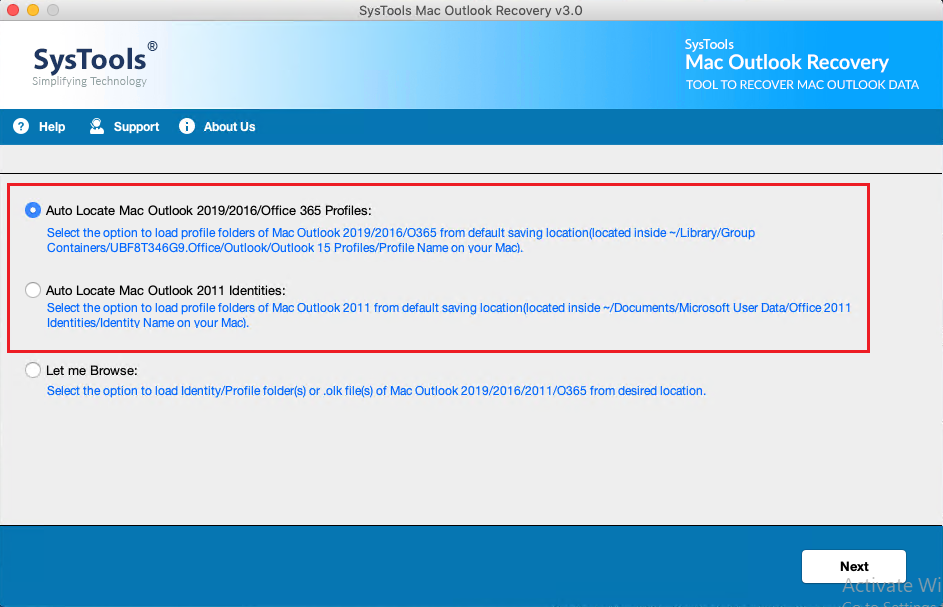The height and width of the screenshot is (607, 943).
Task: Click the Mac Outlook Recovery branding top right
Action: point(786,62)
